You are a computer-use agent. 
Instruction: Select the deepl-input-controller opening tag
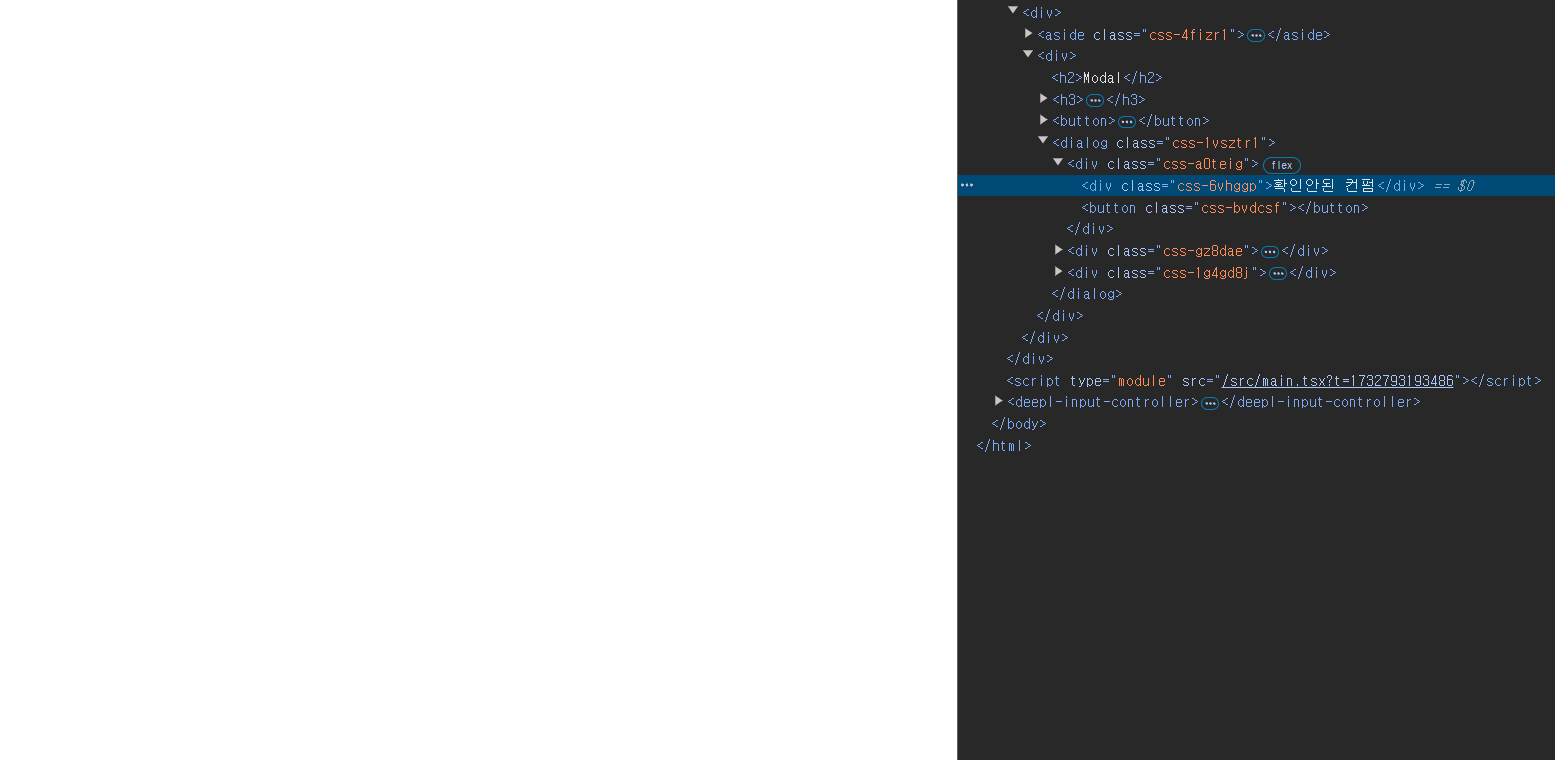click(1103, 402)
